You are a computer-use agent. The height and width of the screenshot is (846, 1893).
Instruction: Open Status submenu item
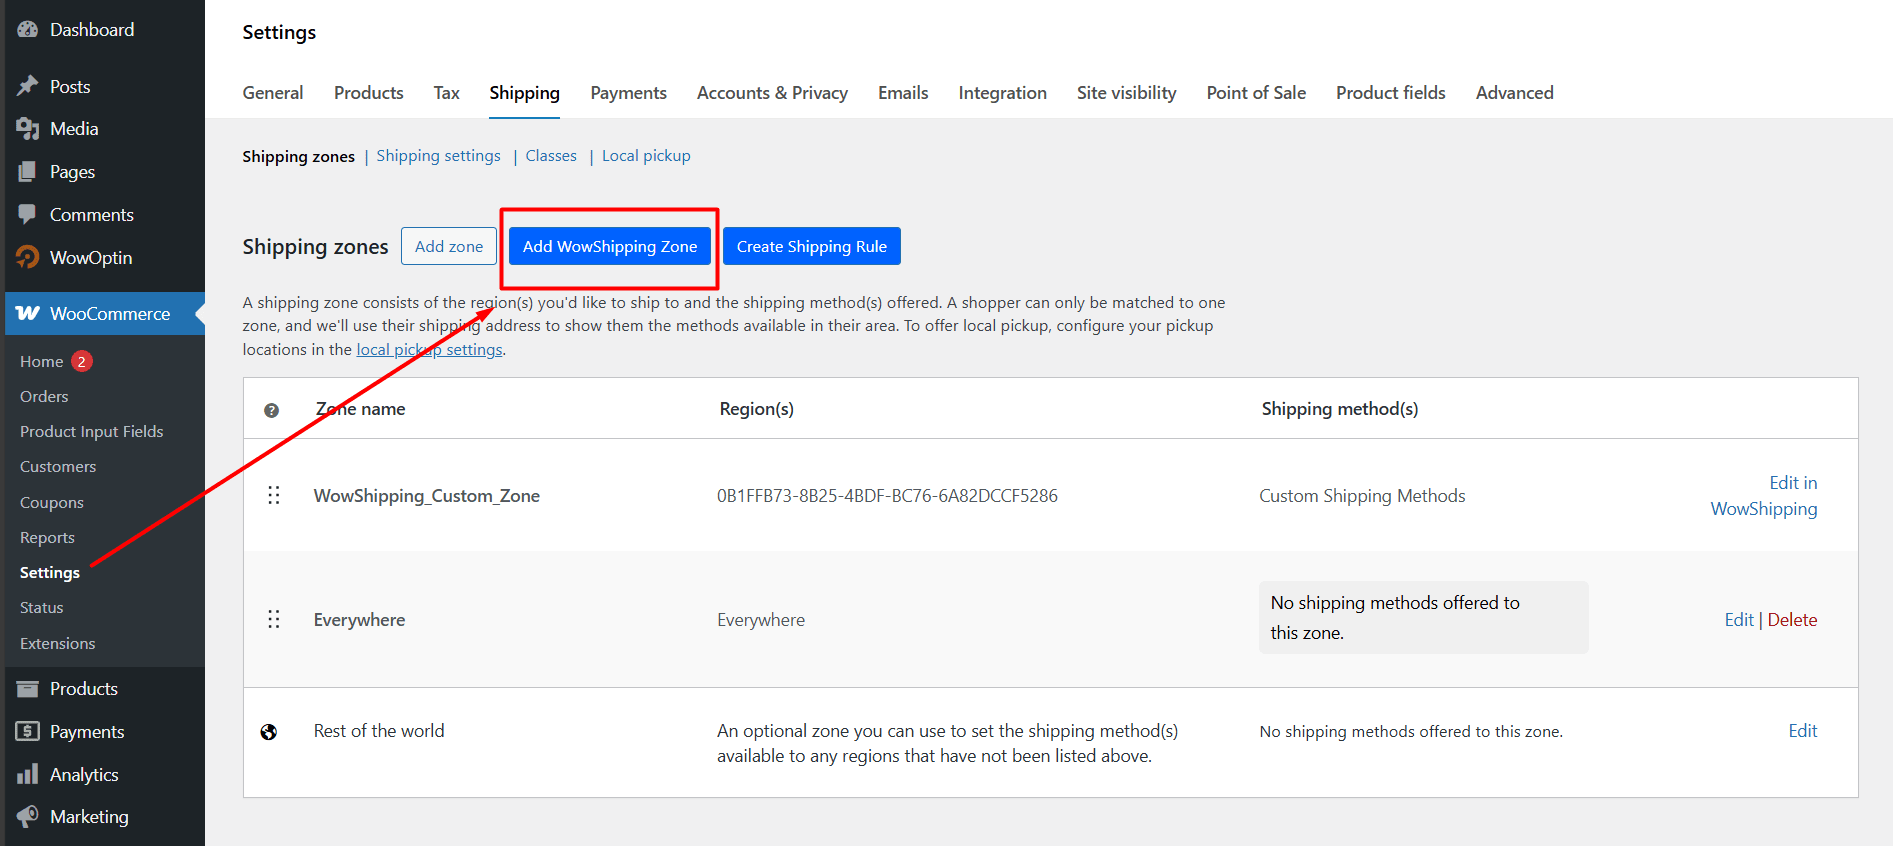tap(42, 608)
